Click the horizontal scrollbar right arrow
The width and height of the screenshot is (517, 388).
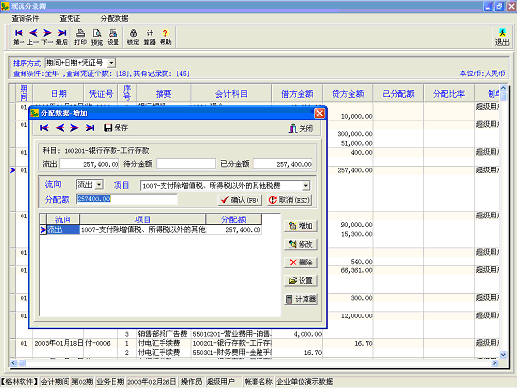pos(495,363)
